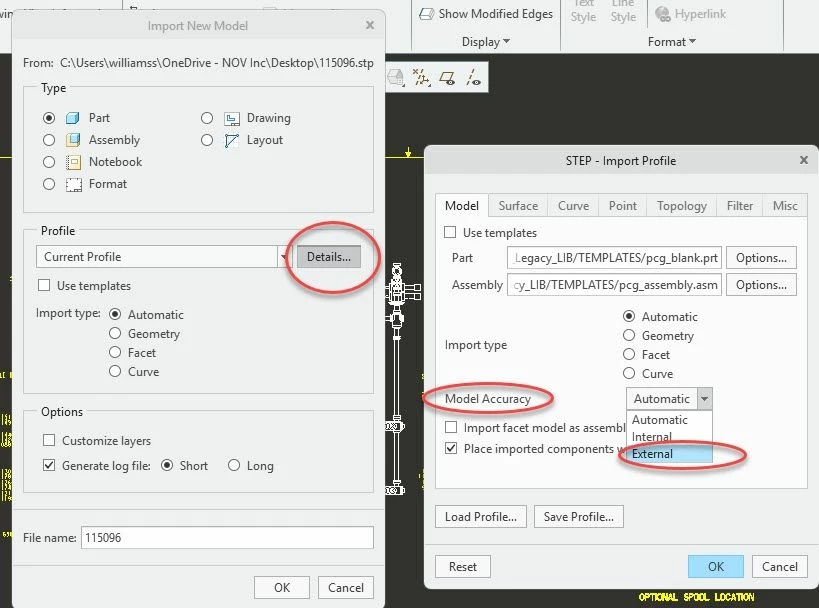Viewport: 819px width, 608px height.
Task: Click the Drawing type icon
Action: pos(232,119)
